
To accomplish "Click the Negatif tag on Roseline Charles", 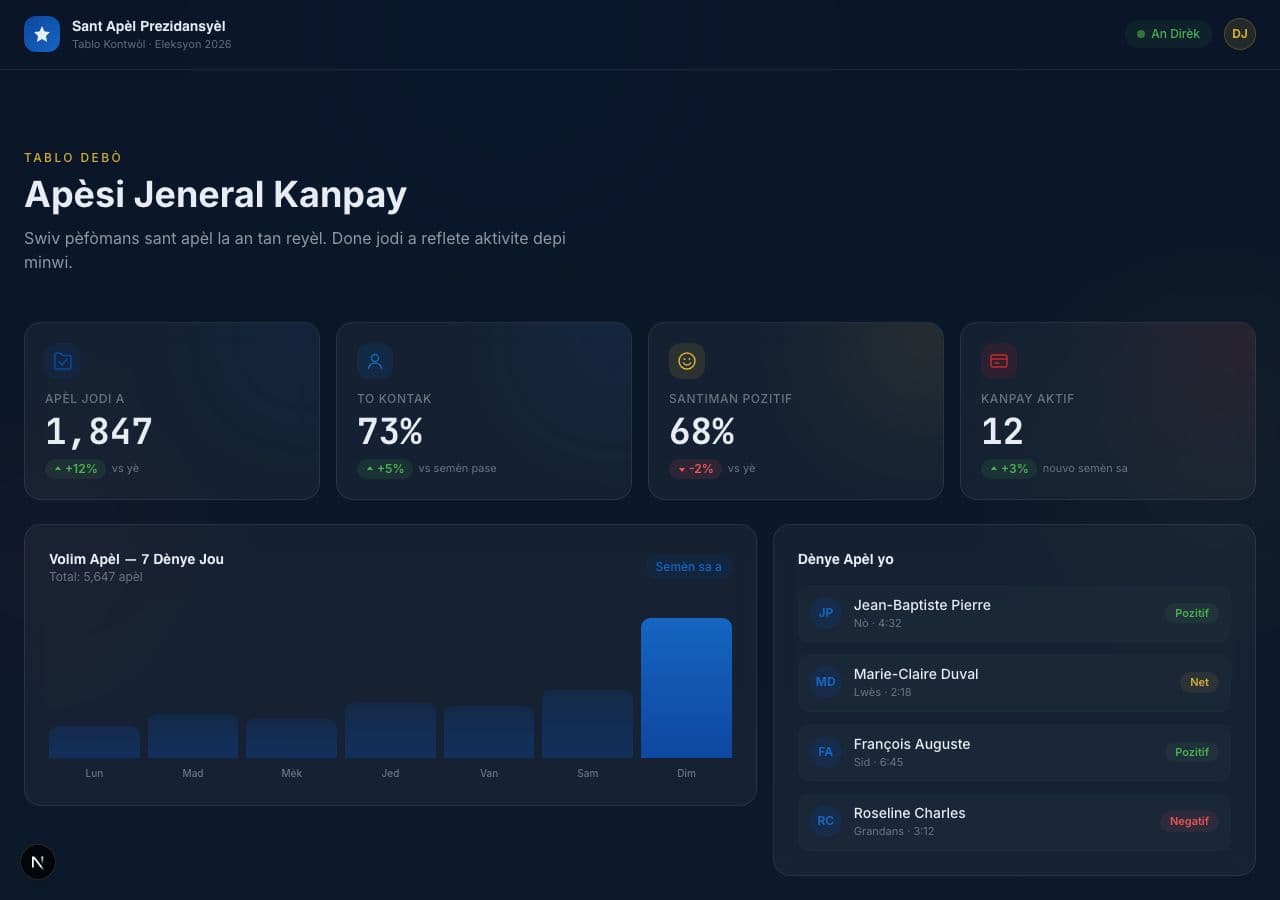I will click(1189, 821).
